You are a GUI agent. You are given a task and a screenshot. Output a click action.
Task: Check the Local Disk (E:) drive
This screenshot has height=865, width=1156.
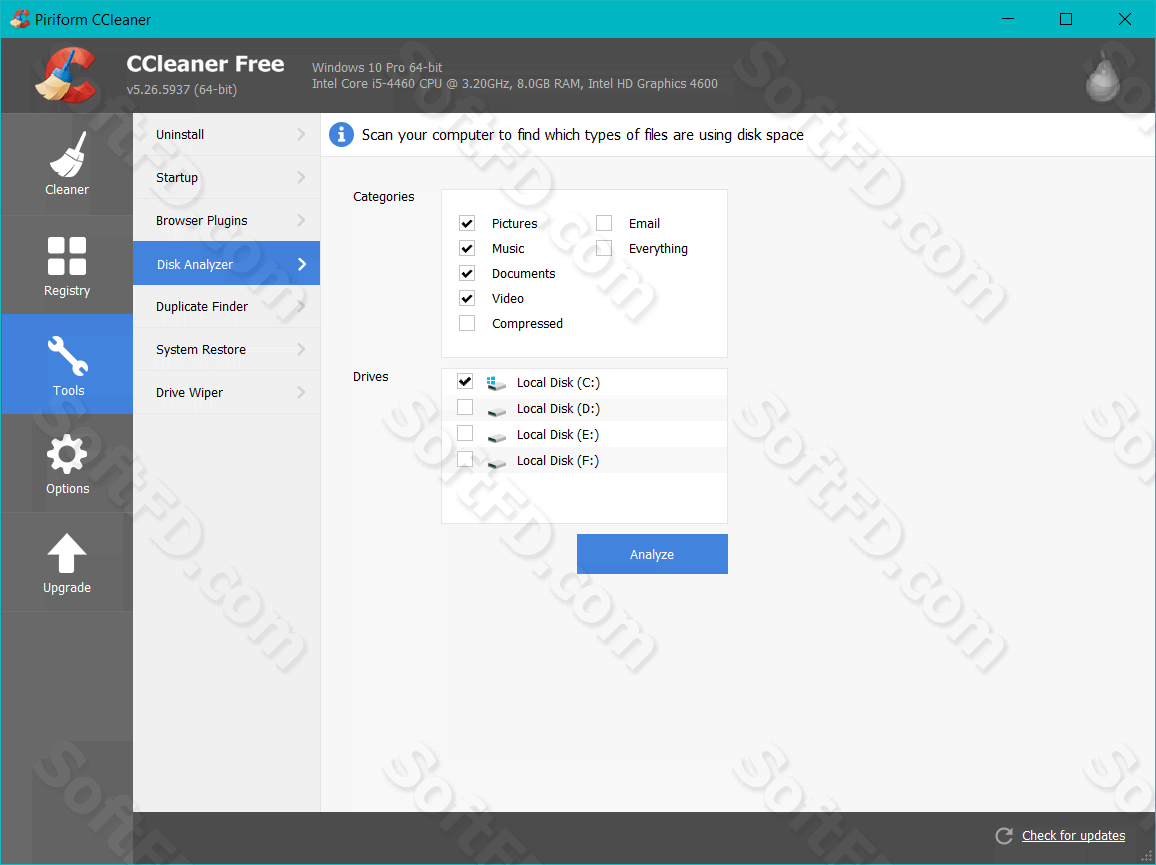tap(464, 433)
